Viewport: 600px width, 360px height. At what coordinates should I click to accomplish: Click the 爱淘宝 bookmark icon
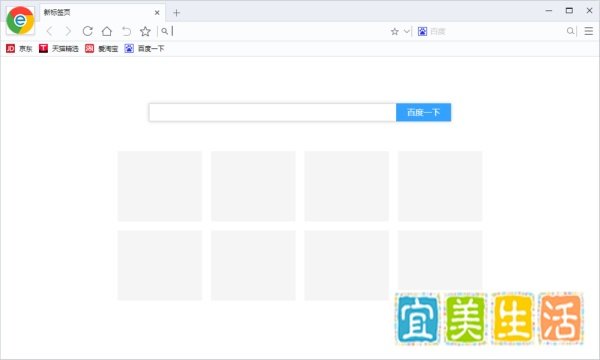pos(89,49)
